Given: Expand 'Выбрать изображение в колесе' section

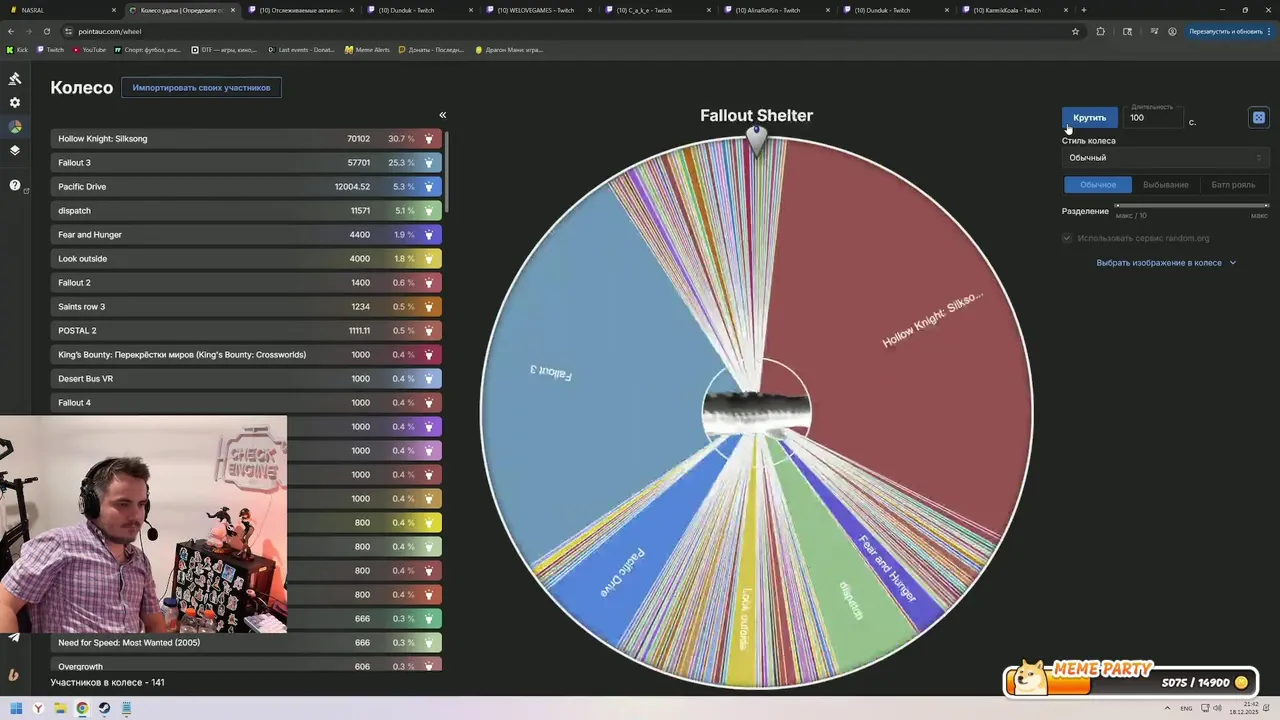Looking at the screenshot, I should pos(1166,263).
